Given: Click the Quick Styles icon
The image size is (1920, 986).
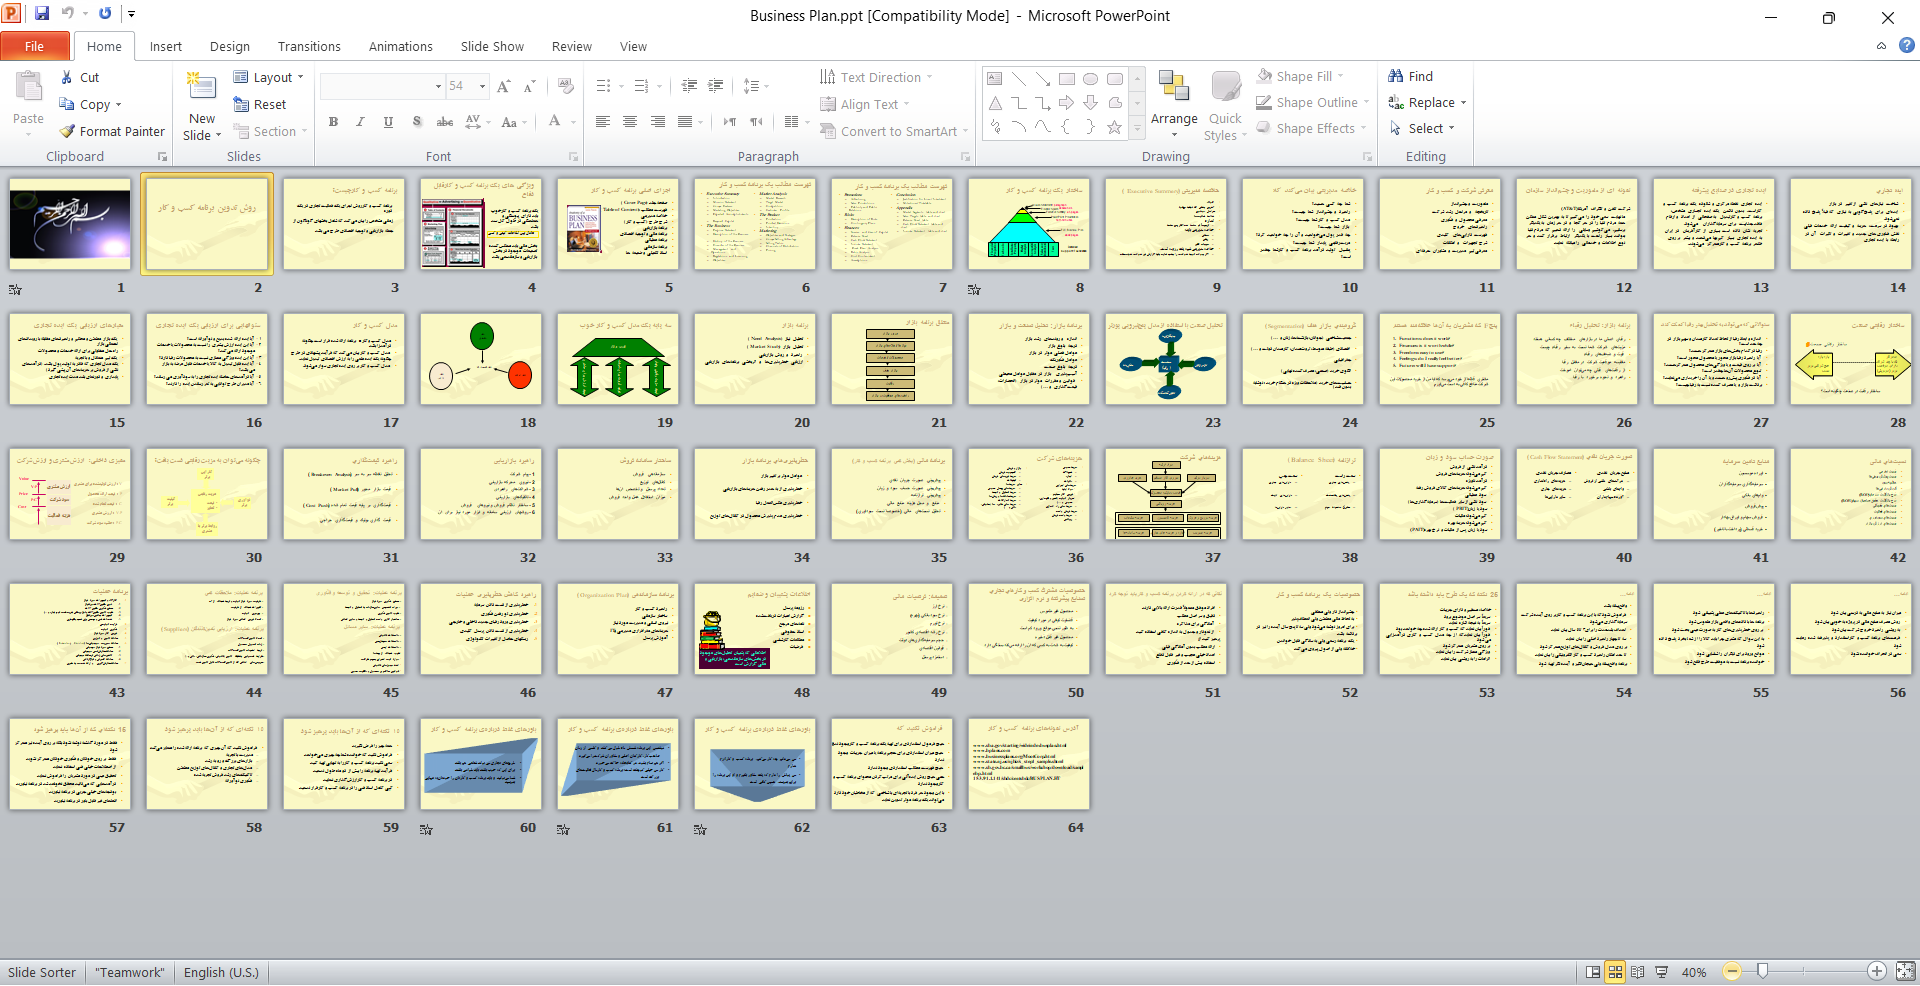Looking at the screenshot, I should [x=1225, y=87].
